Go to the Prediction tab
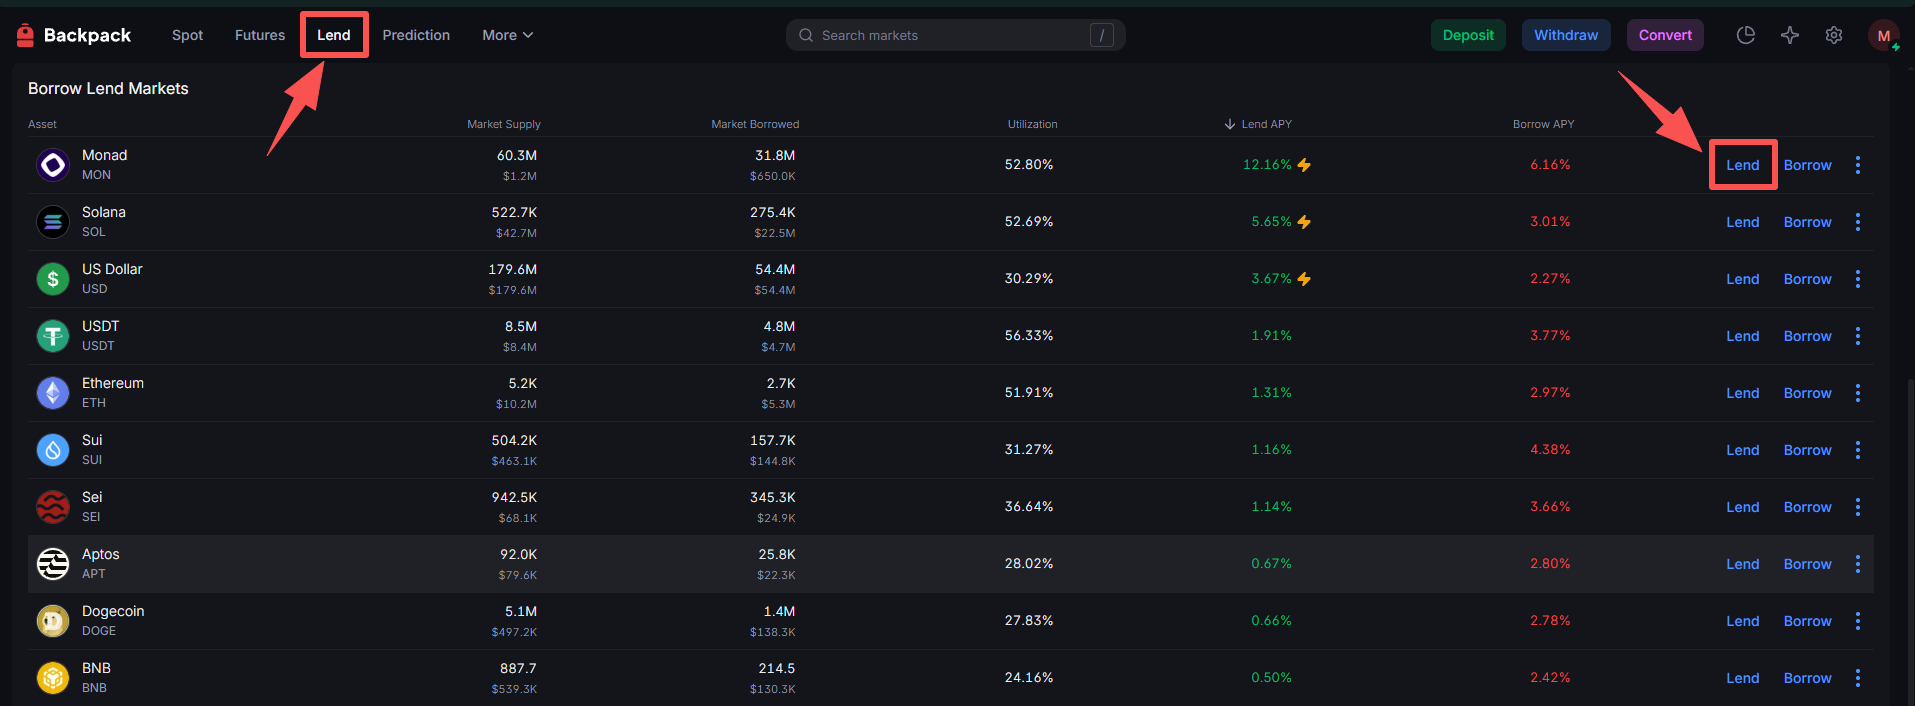The width and height of the screenshot is (1915, 706). pos(416,35)
